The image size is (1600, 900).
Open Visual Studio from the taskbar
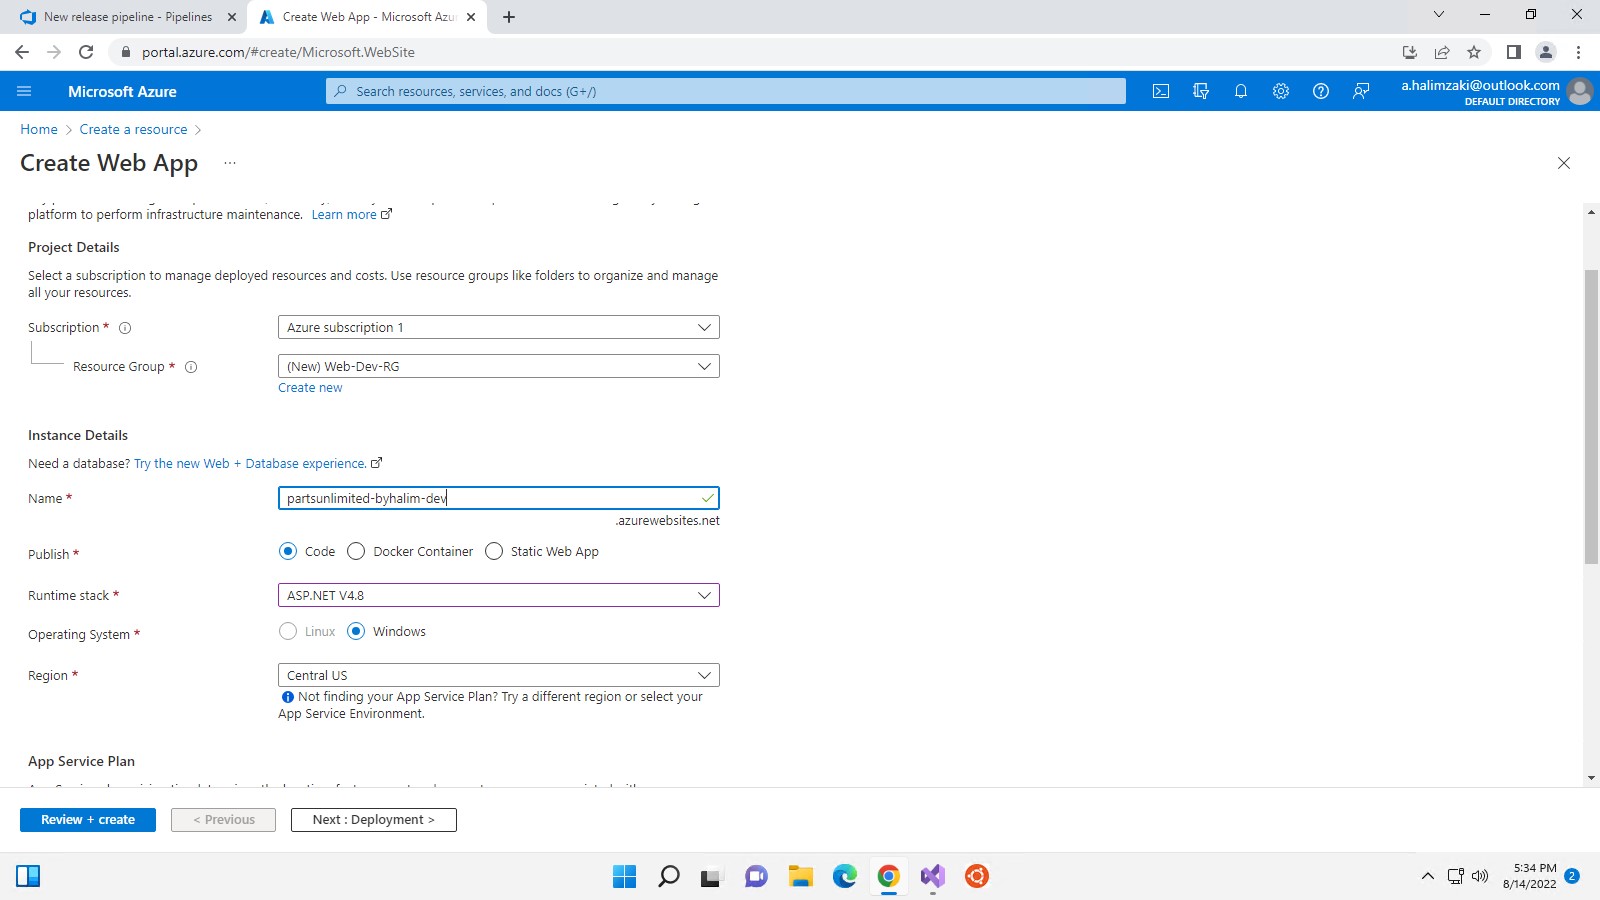(933, 877)
